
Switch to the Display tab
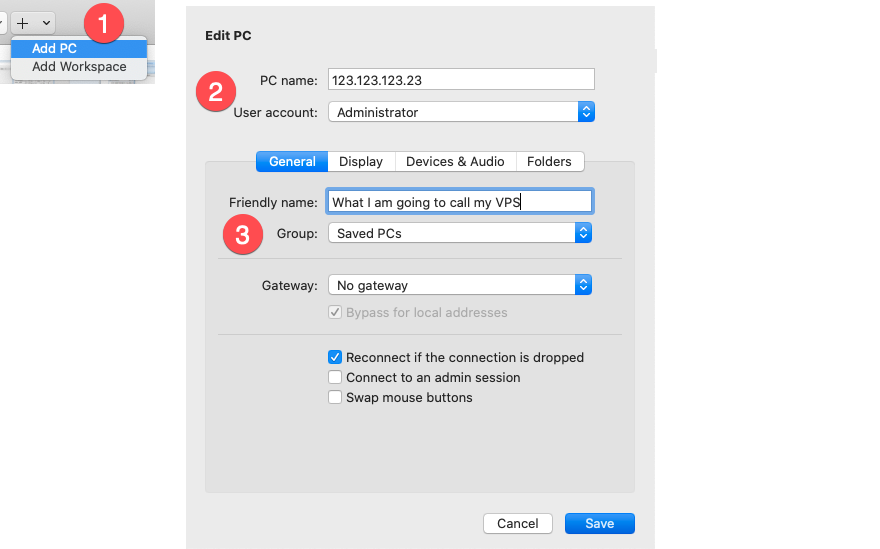(x=361, y=162)
